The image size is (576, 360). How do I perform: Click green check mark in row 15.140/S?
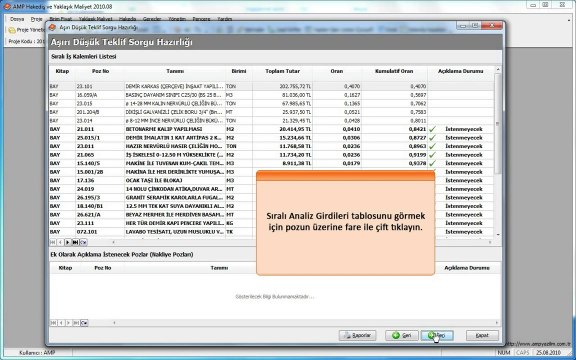(x=432, y=163)
